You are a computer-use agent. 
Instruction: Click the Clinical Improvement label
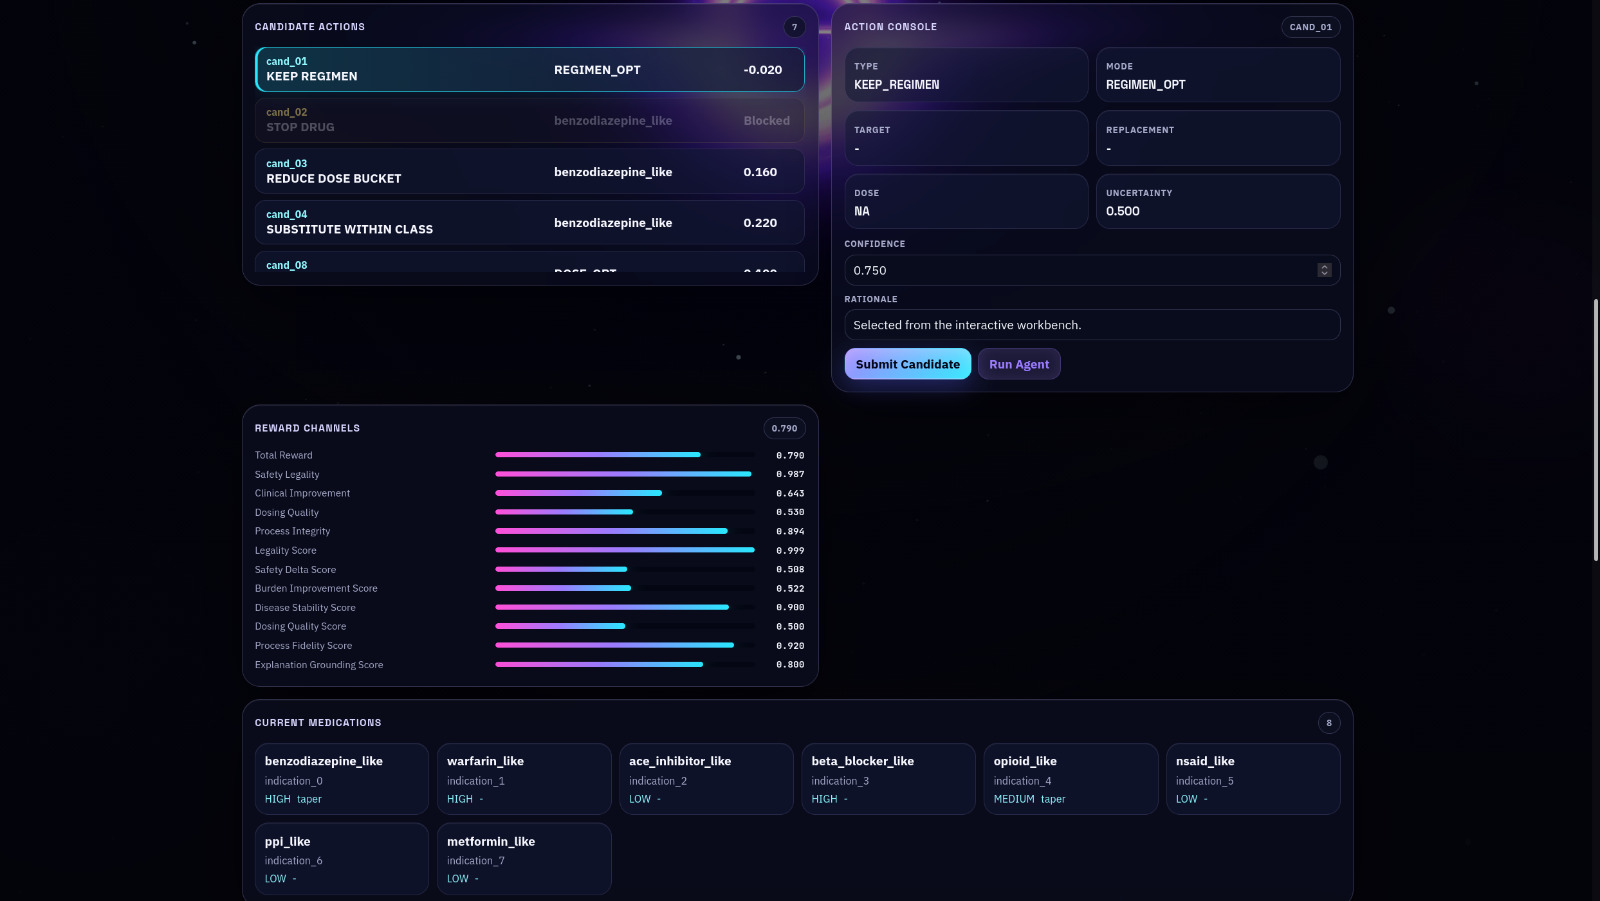302,493
